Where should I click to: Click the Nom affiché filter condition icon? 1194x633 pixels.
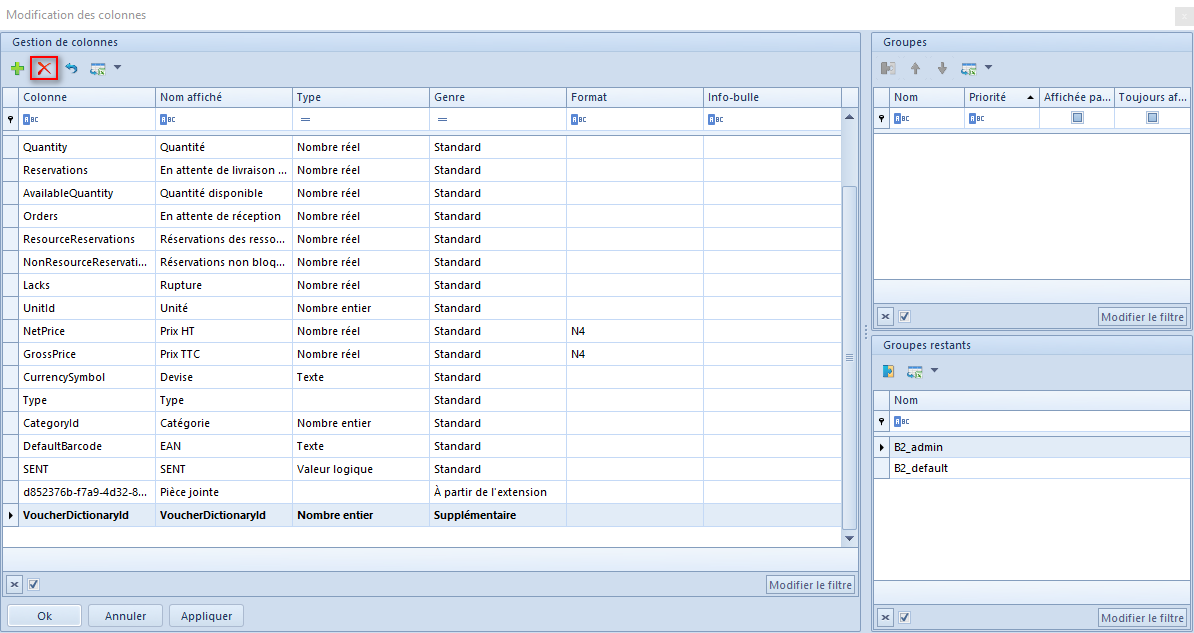pos(168,119)
